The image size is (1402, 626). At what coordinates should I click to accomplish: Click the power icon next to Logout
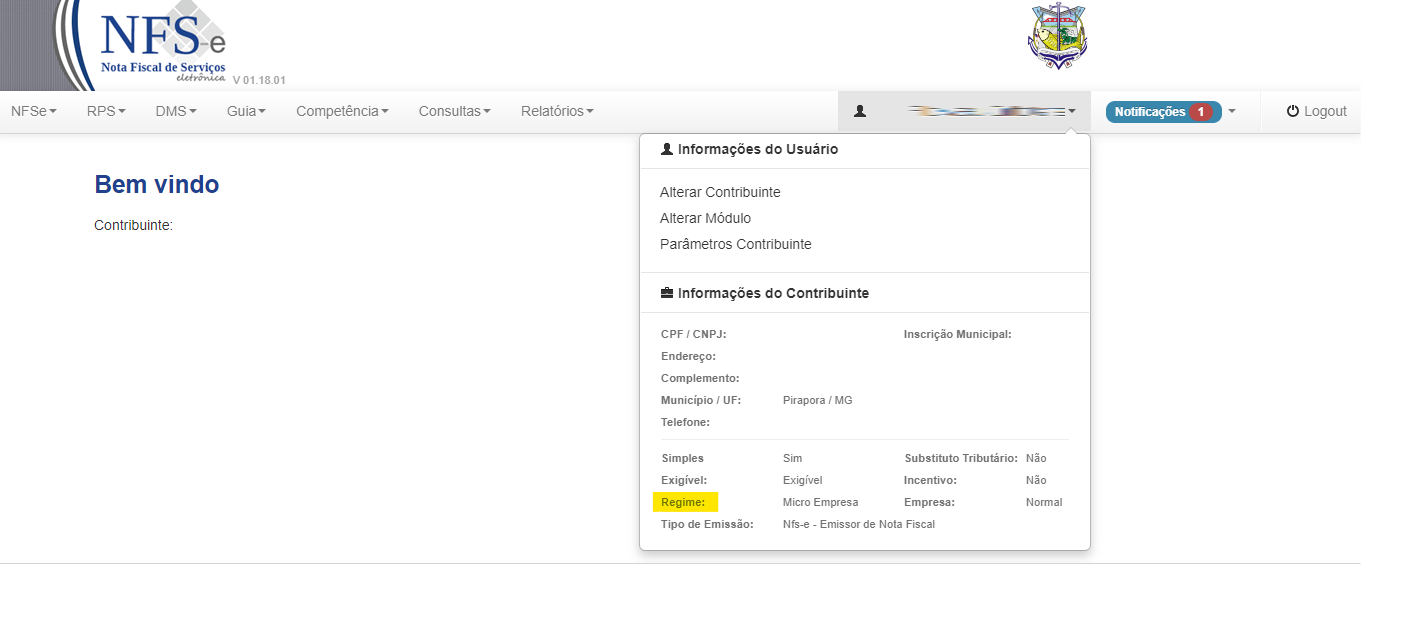click(x=1293, y=111)
